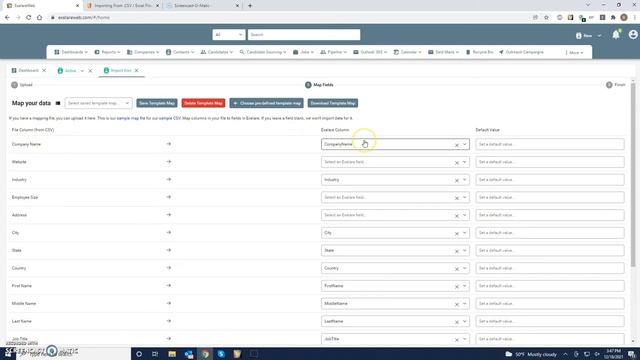Open the Companies menu
This screenshot has height=360, width=640.
tap(143, 52)
